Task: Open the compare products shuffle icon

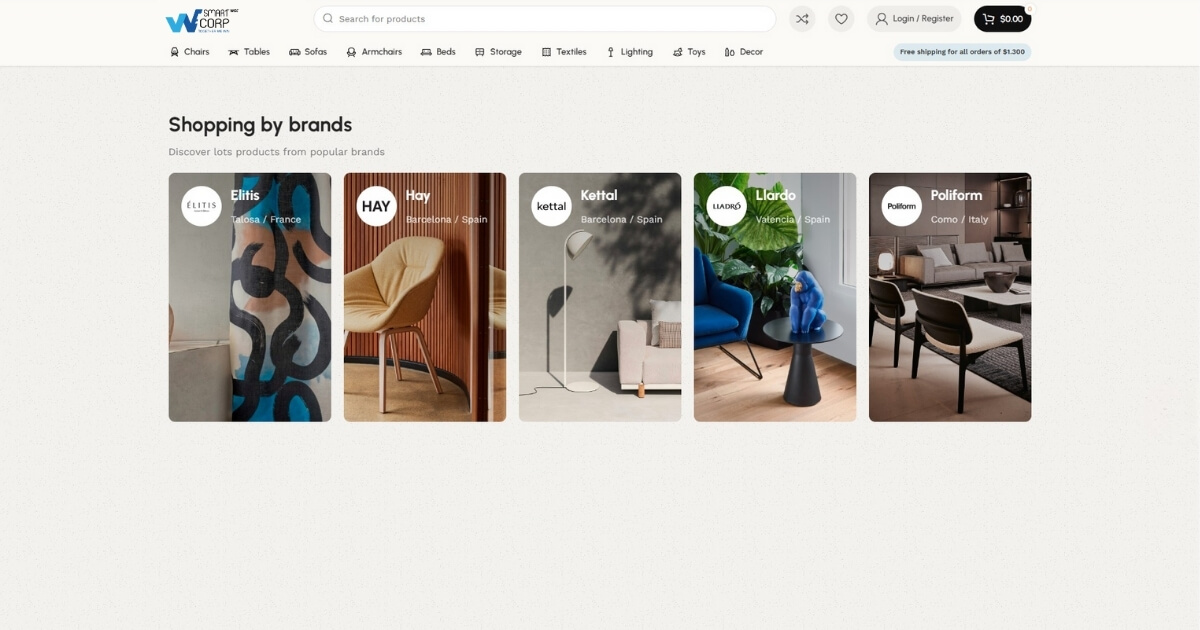Action: point(801,19)
